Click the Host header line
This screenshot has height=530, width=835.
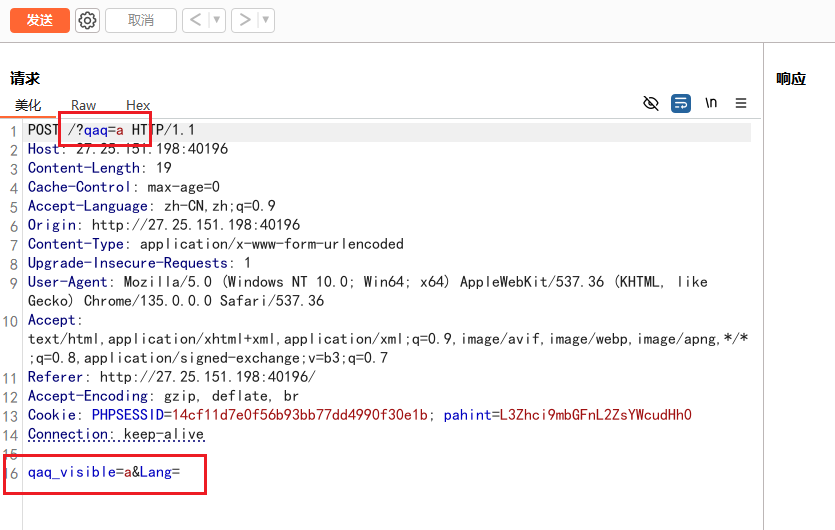(x=128, y=149)
